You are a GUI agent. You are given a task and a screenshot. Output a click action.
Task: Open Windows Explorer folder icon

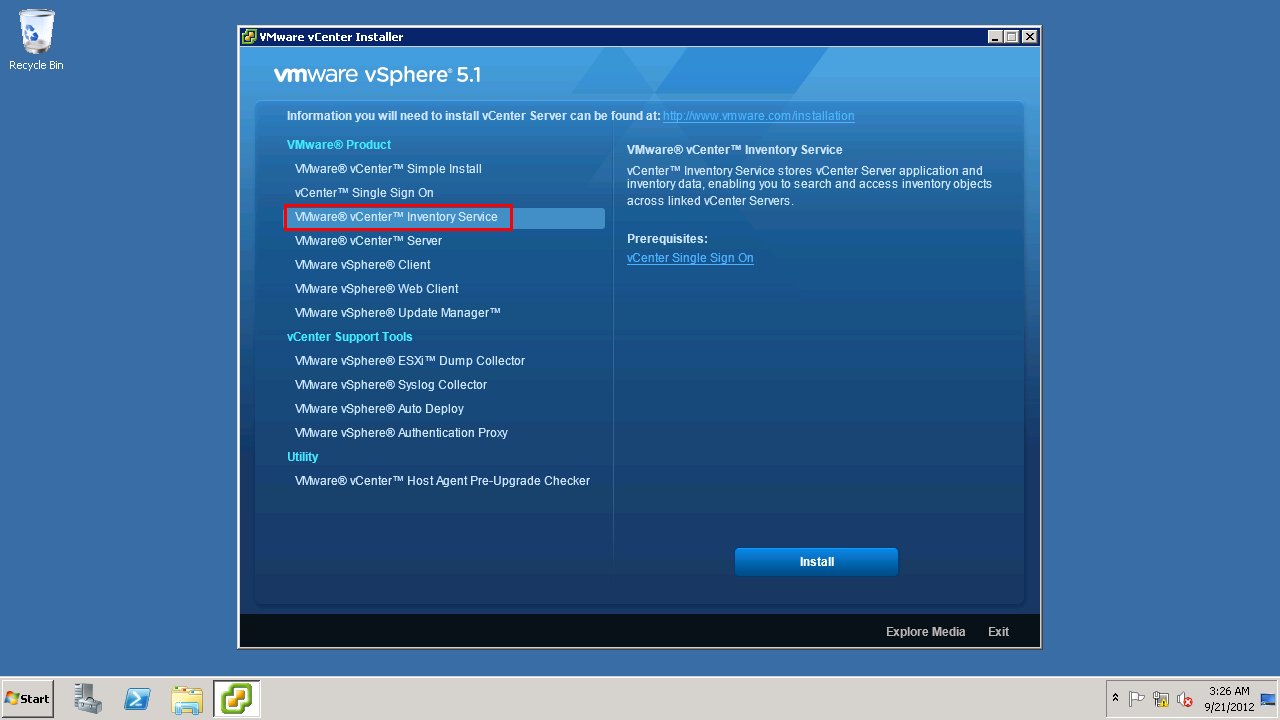tap(187, 699)
